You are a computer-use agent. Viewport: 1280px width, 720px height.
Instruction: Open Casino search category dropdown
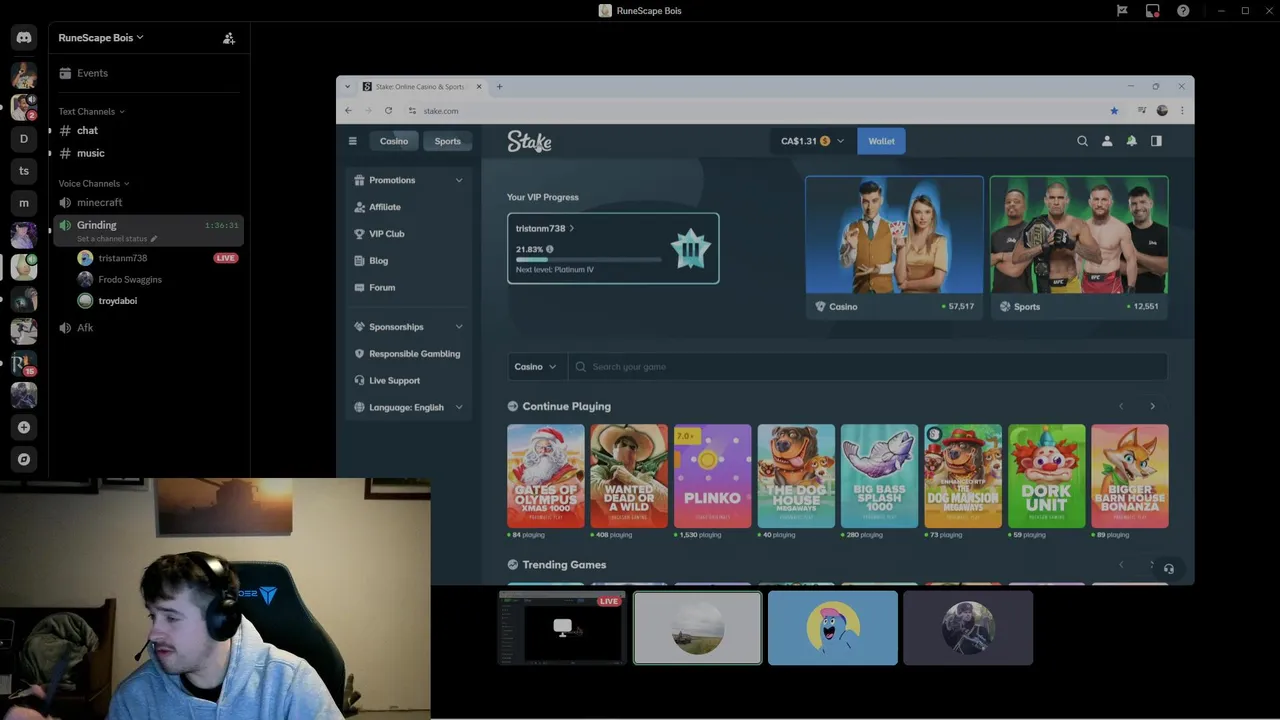click(x=536, y=367)
